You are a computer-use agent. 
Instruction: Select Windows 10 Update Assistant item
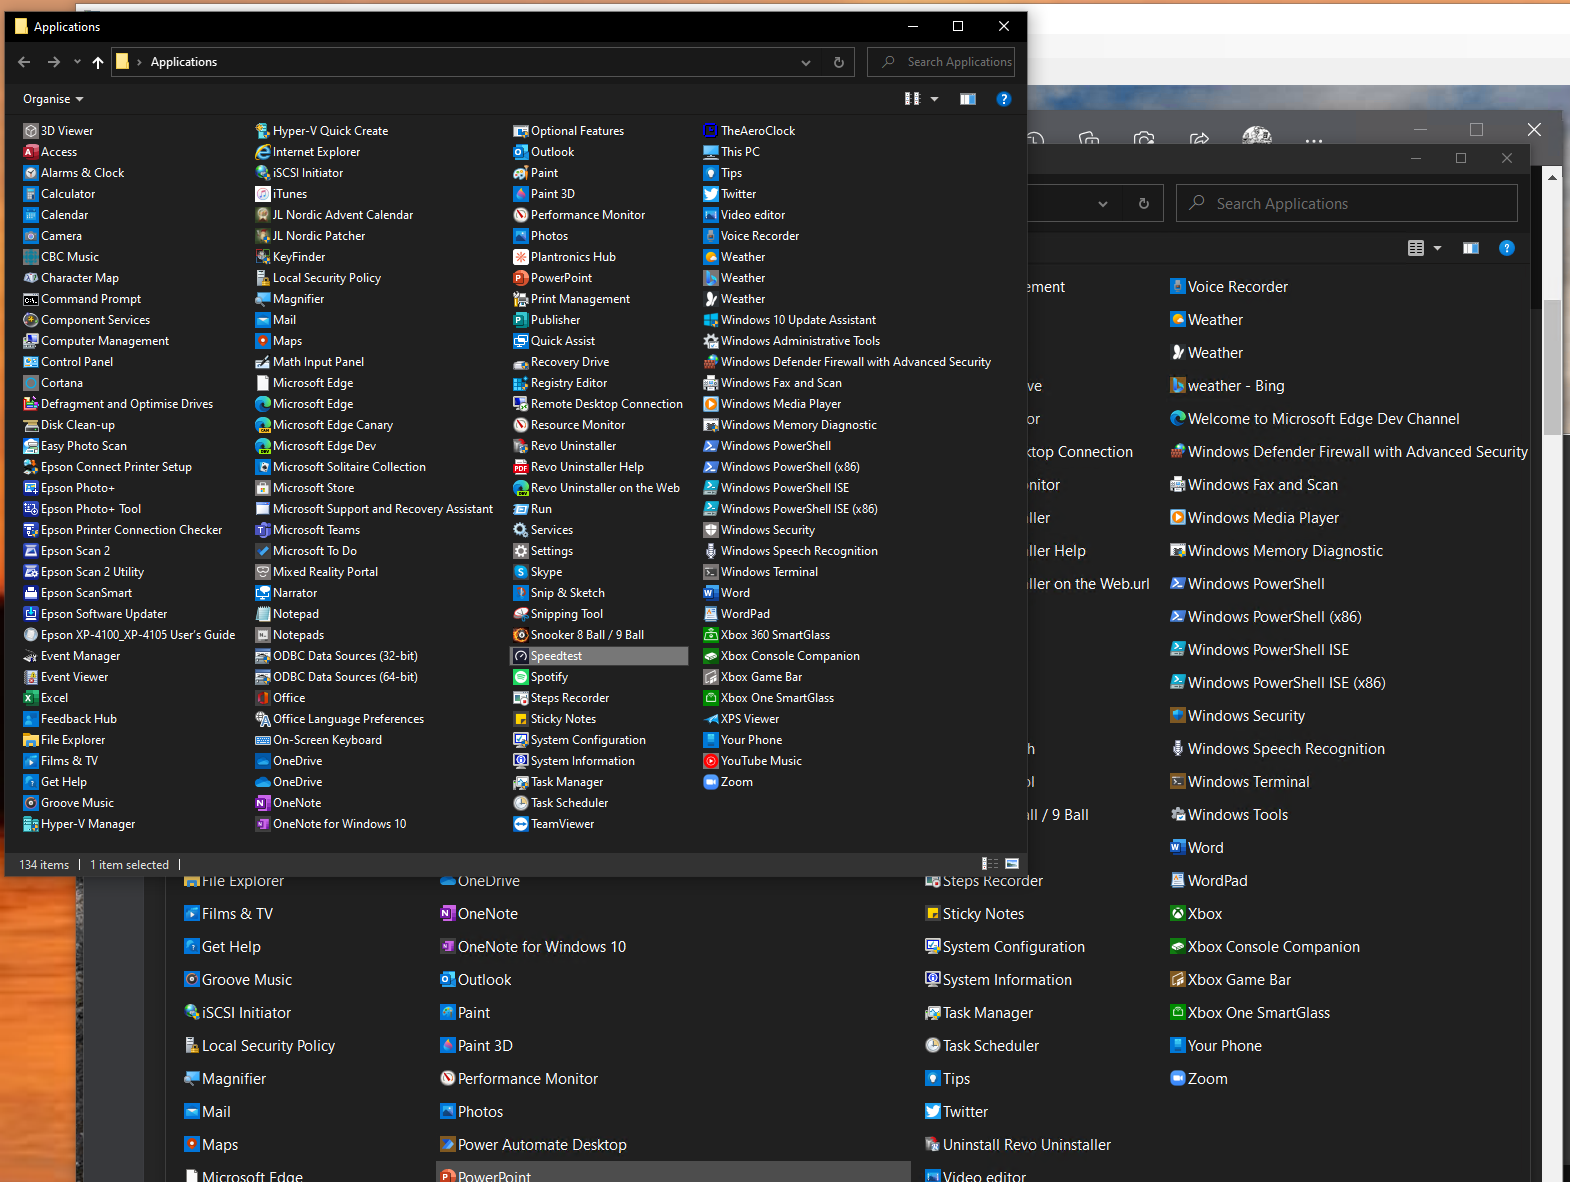790,320
